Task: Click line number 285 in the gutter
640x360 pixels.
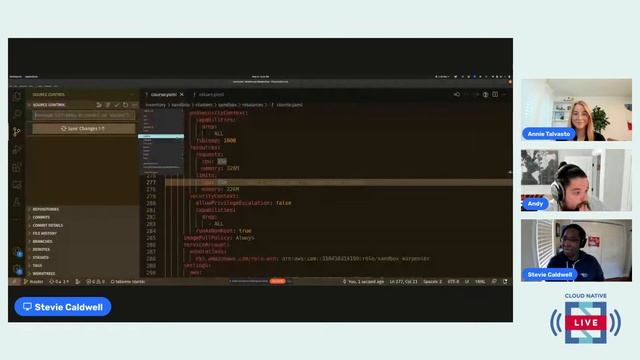Action: click(x=151, y=238)
